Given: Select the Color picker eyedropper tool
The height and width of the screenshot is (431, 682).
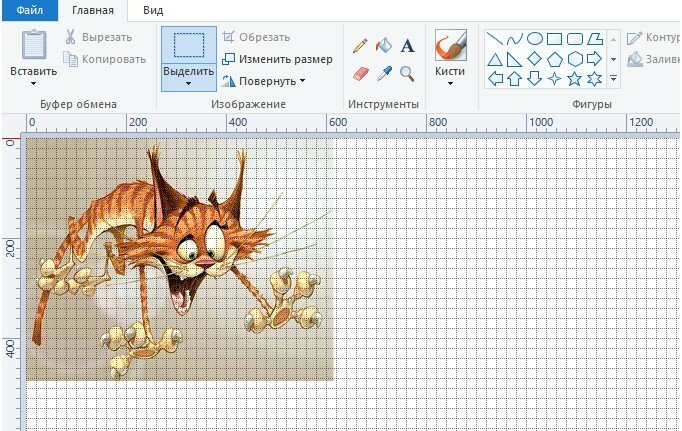Looking at the screenshot, I should pos(384,74).
